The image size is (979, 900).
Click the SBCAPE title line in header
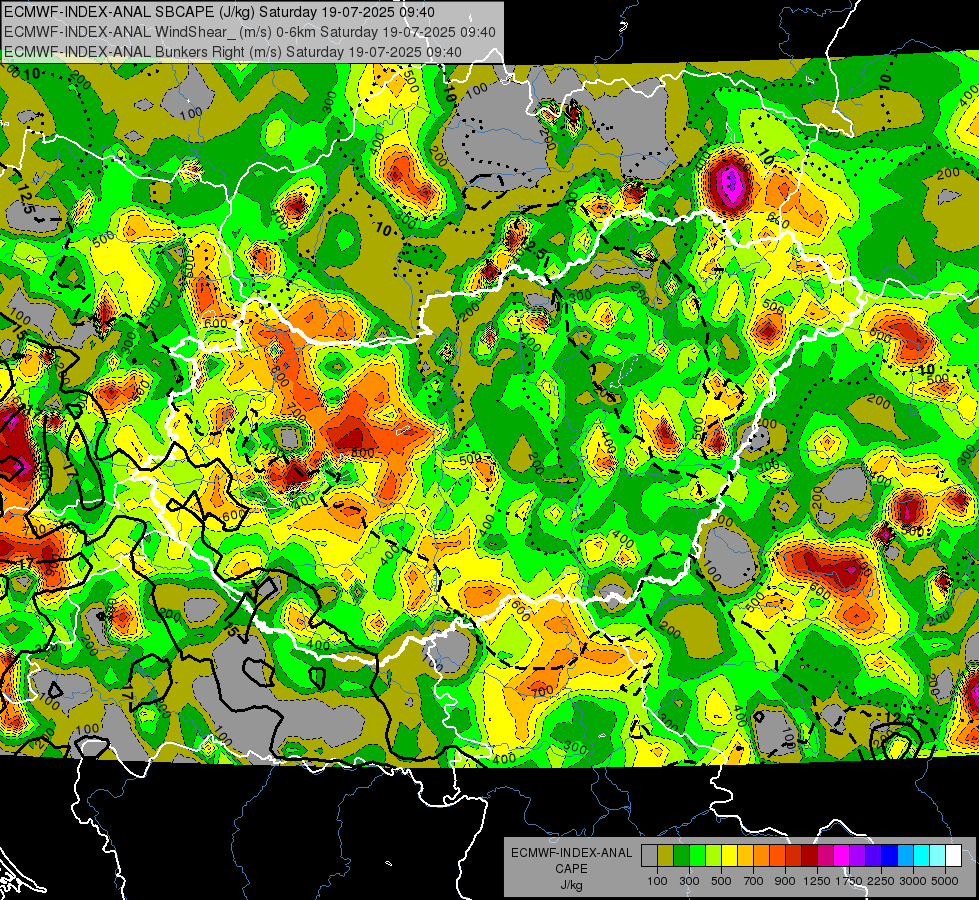[x=219, y=12]
